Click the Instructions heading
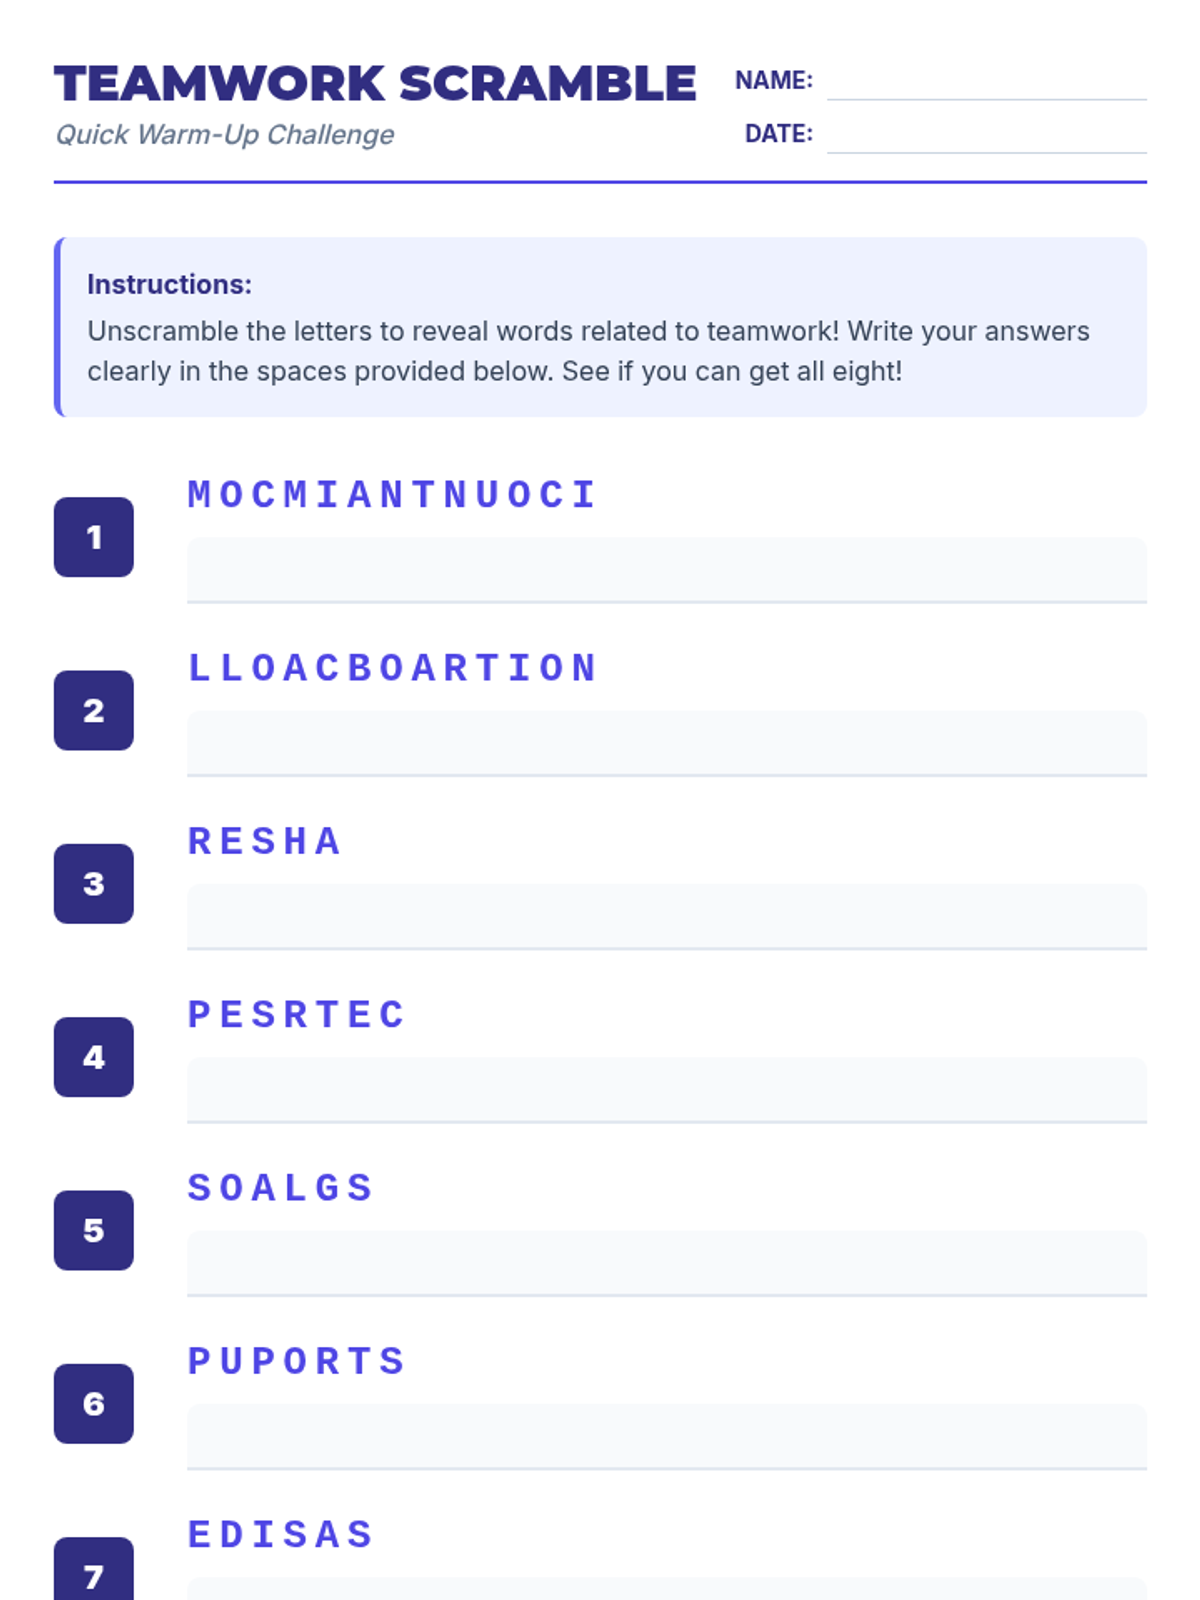 169,284
